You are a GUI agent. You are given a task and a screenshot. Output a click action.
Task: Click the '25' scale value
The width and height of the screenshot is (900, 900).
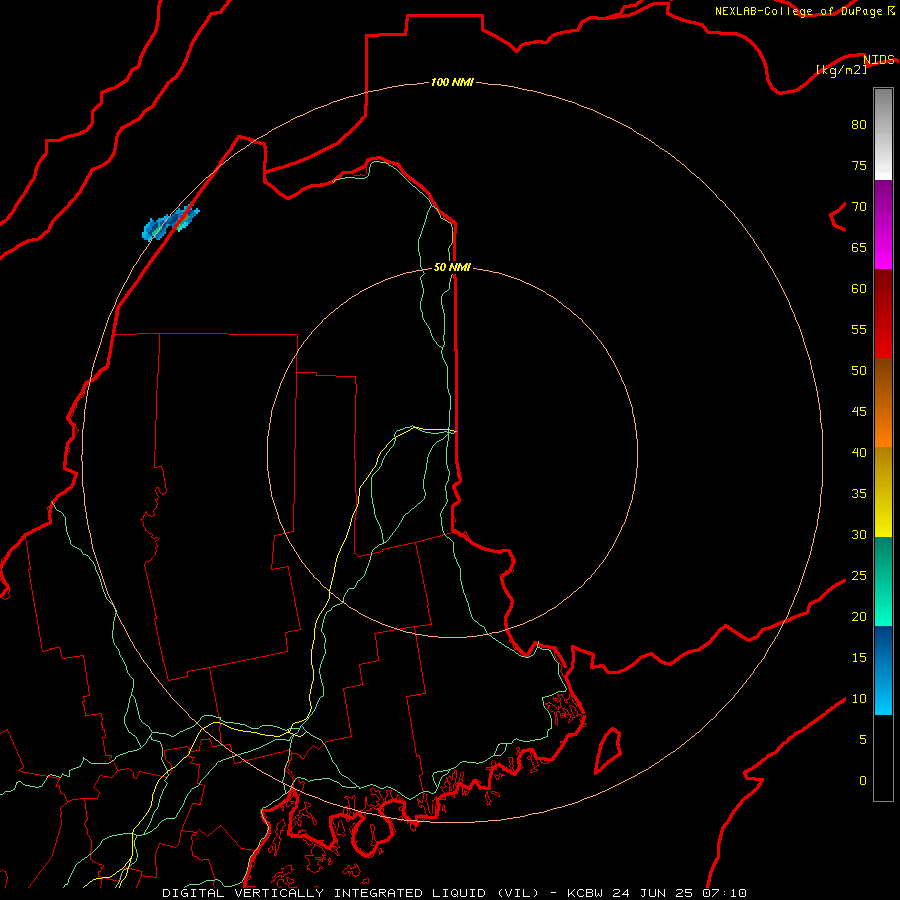pyautogui.click(x=859, y=576)
